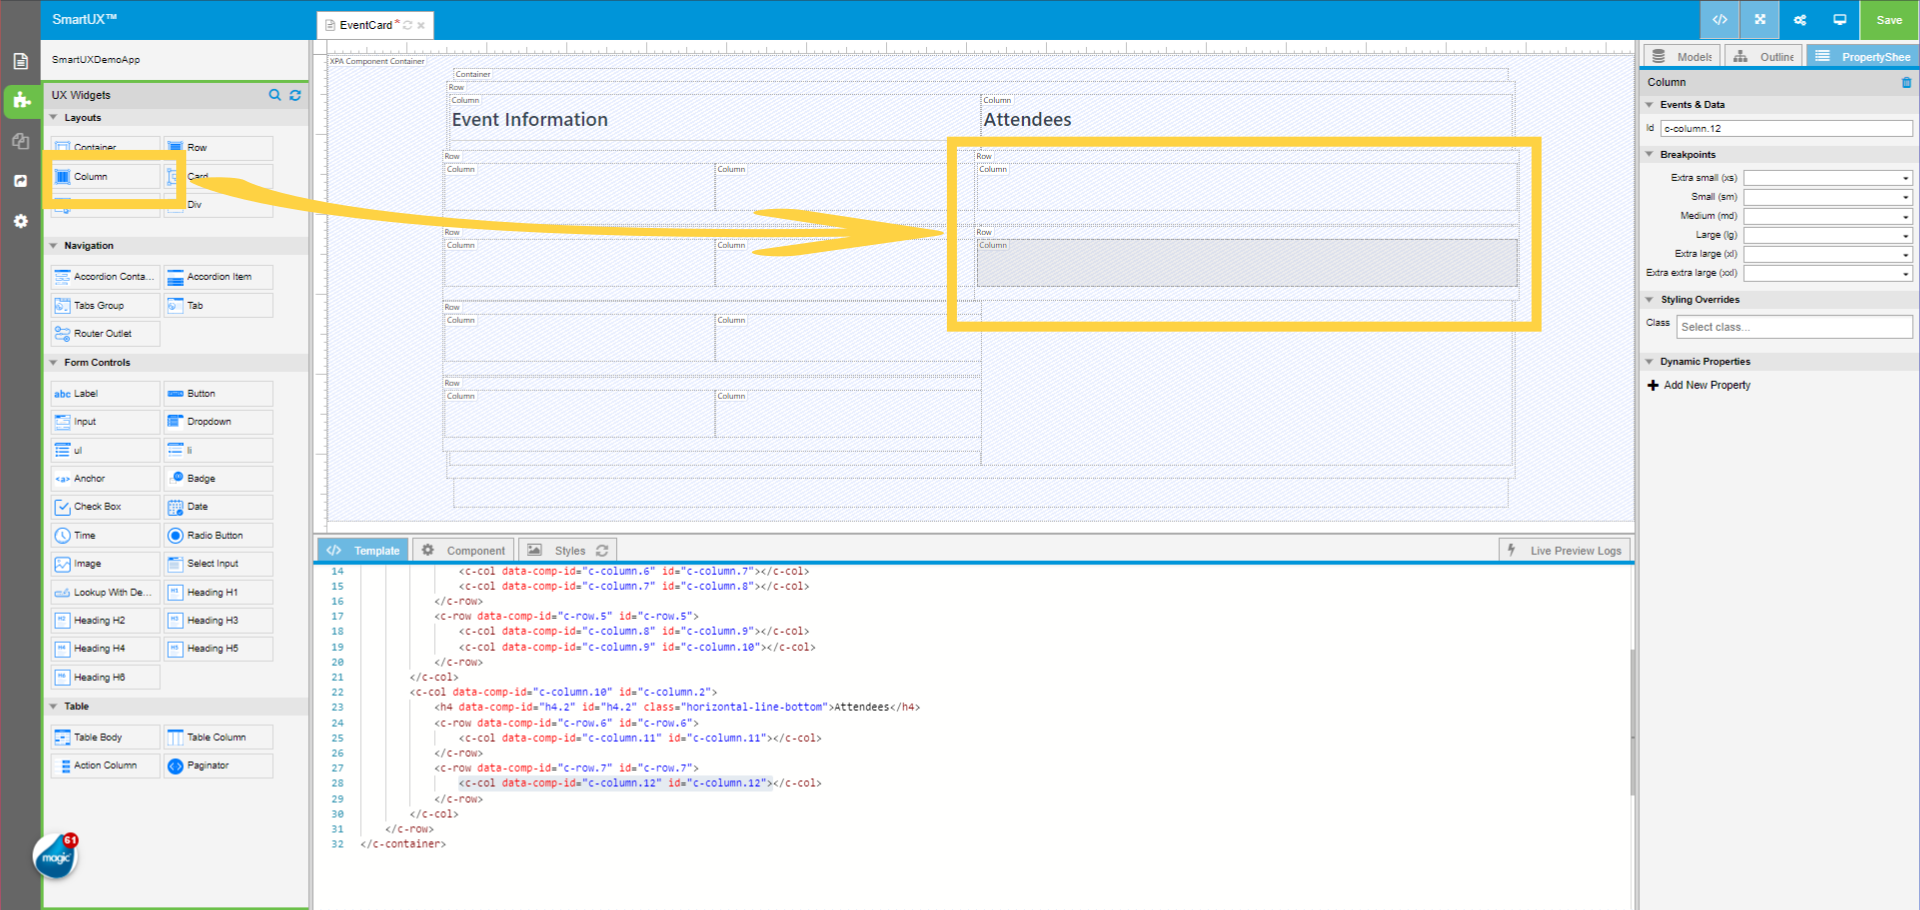
Task: Refresh the widget list via refresh icon
Action: point(295,95)
